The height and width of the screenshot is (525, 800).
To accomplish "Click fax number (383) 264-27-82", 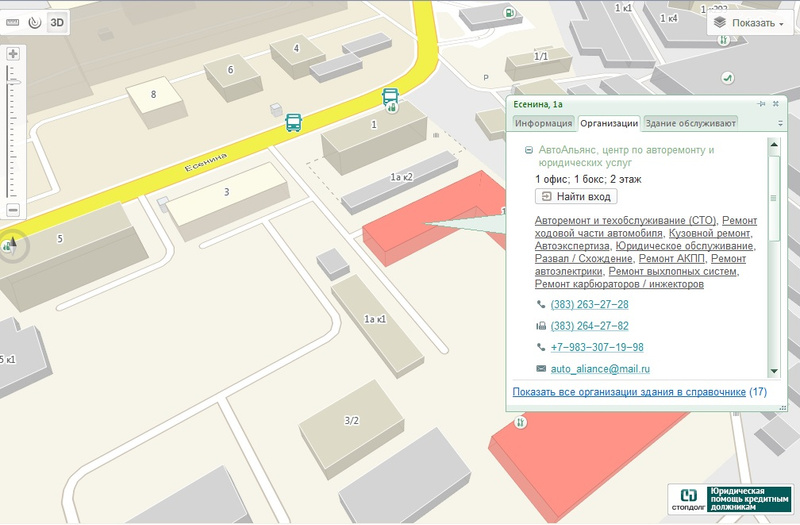I will point(589,326).
